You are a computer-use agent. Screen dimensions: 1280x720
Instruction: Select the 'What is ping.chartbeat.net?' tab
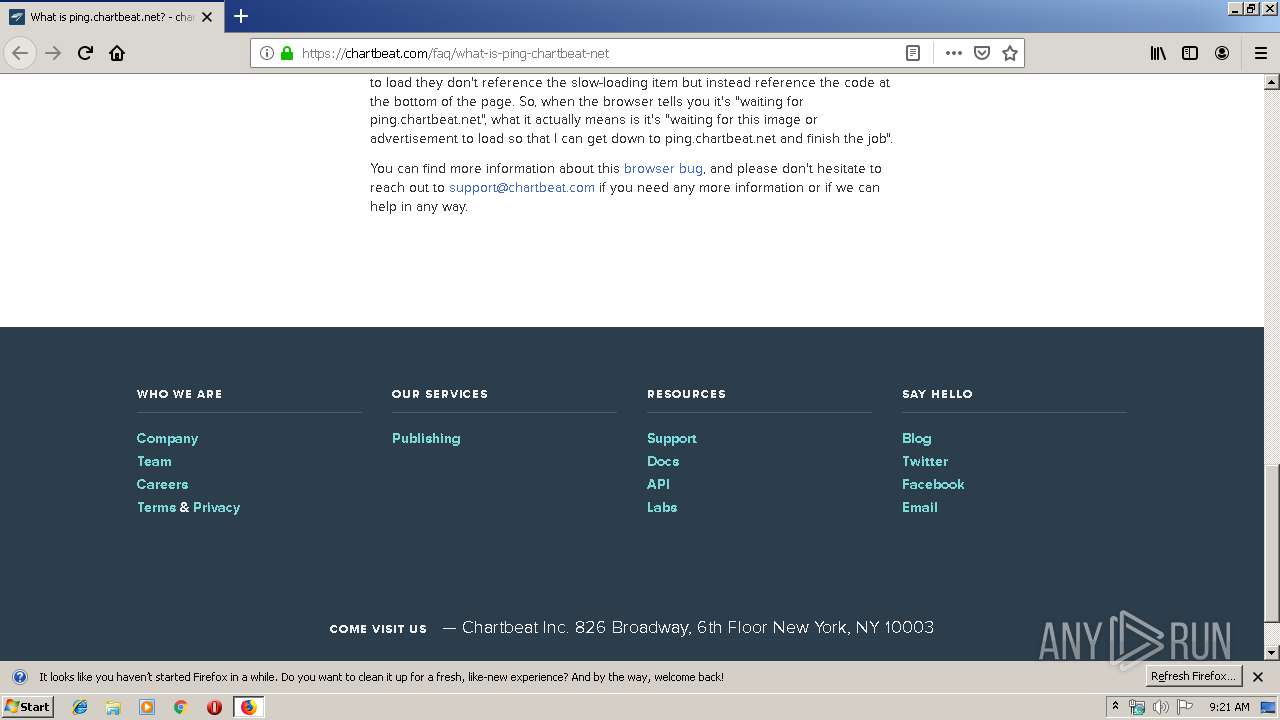click(x=110, y=17)
